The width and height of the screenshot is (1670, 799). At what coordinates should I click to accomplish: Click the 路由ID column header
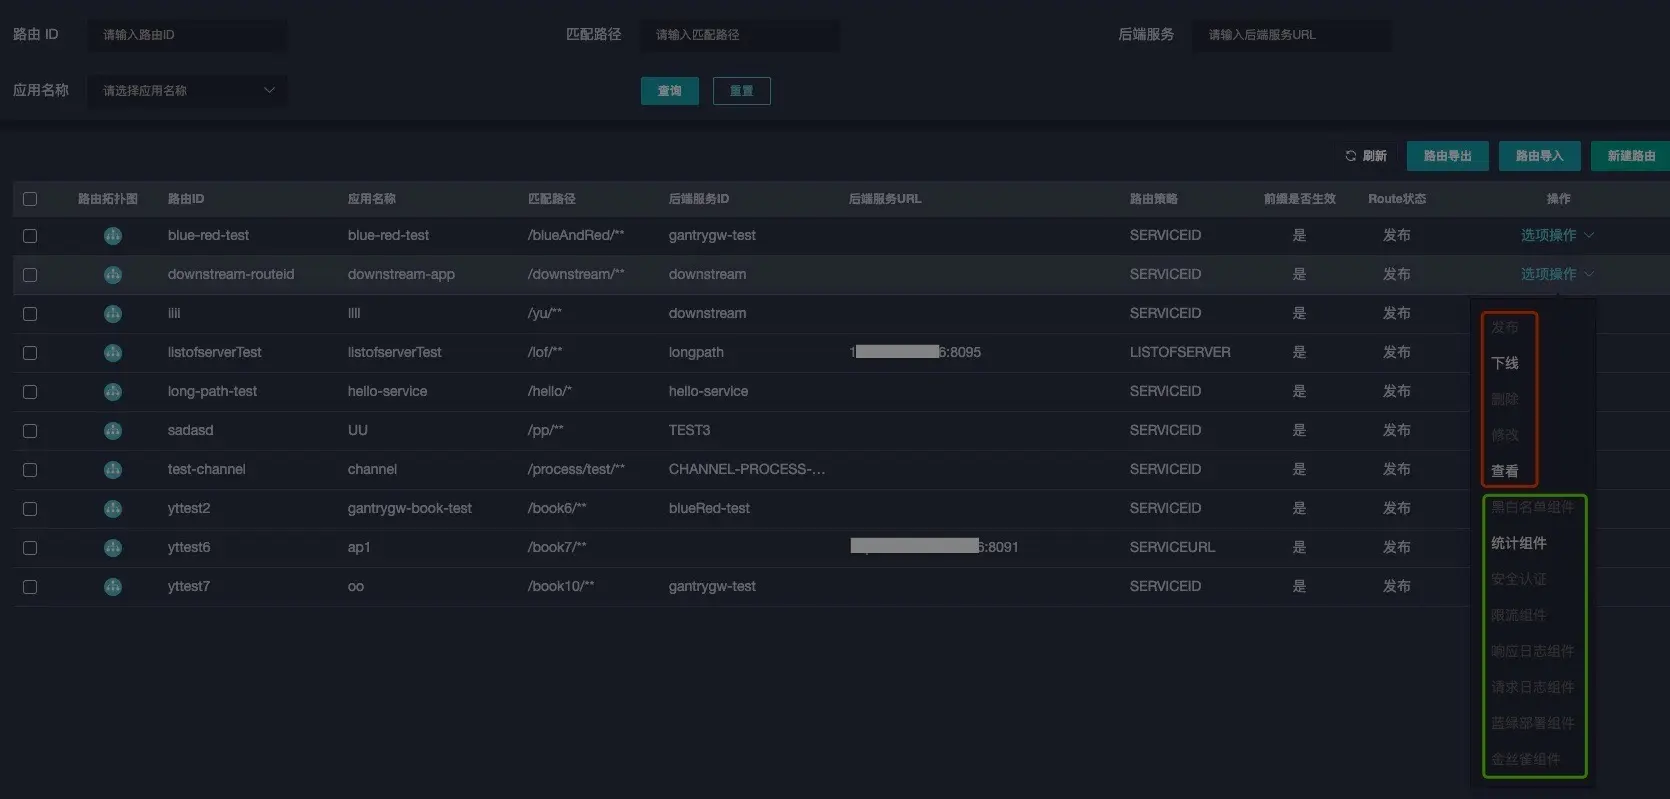pos(186,199)
